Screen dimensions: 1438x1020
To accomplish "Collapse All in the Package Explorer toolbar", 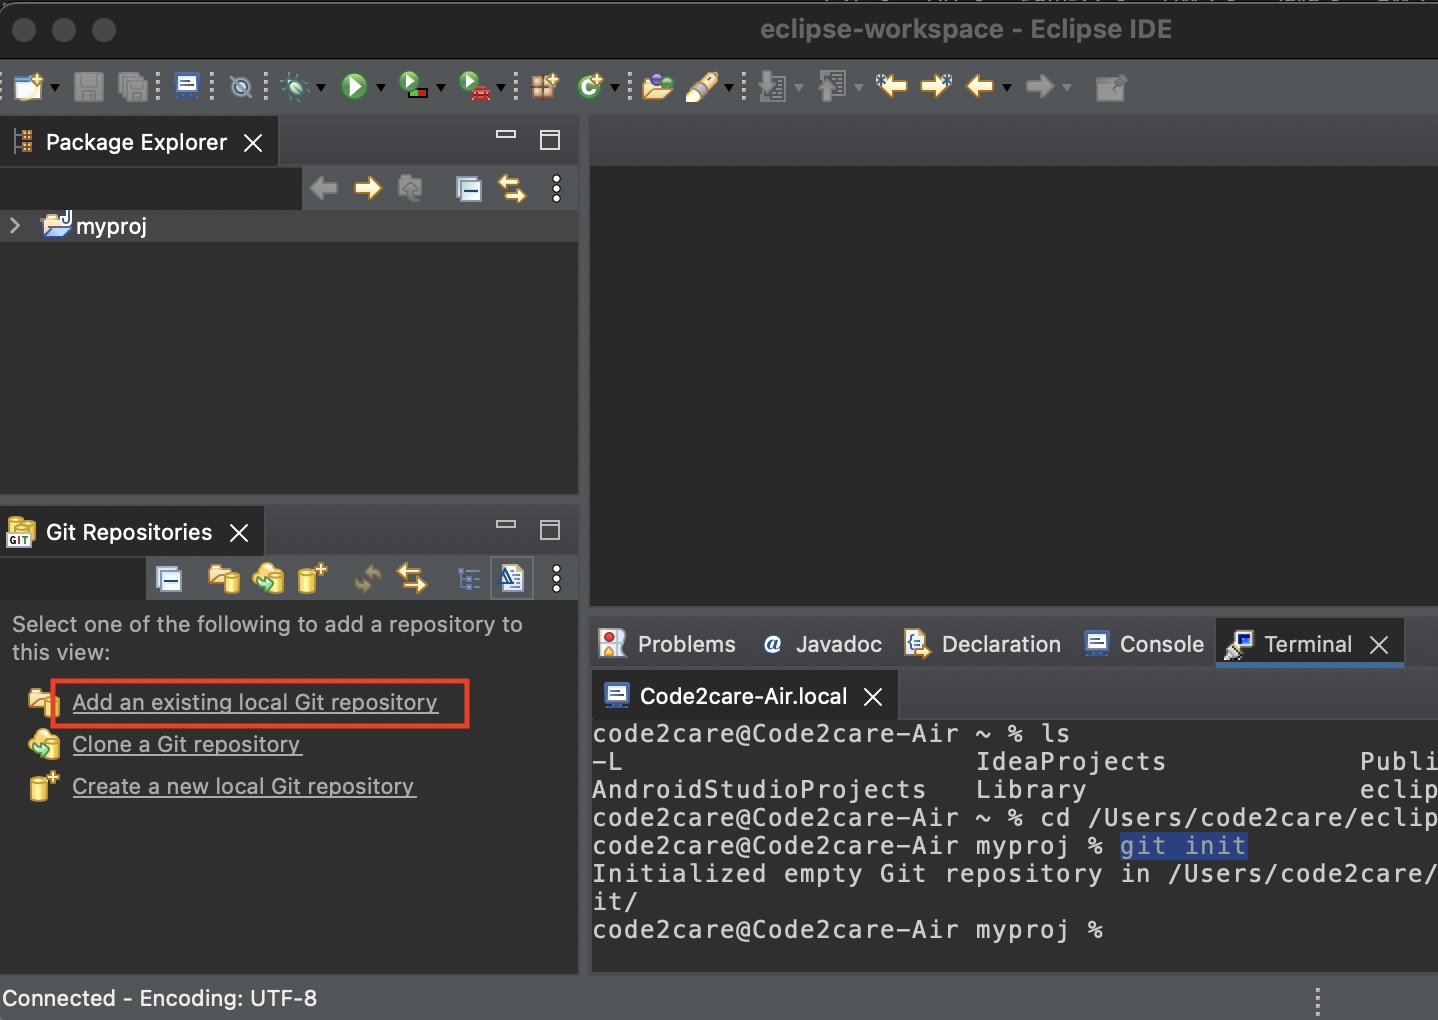I will tap(470, 188).
